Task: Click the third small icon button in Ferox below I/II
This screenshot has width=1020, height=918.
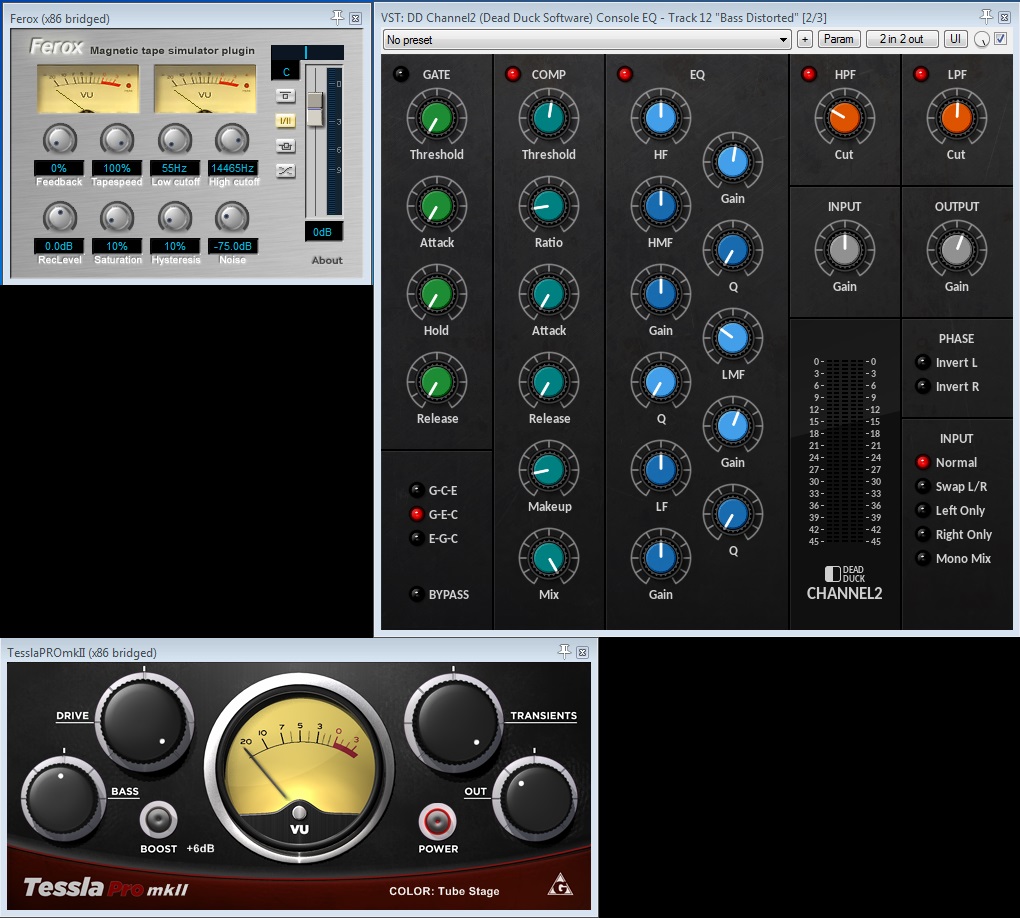Action: click(x=286, y=146)
